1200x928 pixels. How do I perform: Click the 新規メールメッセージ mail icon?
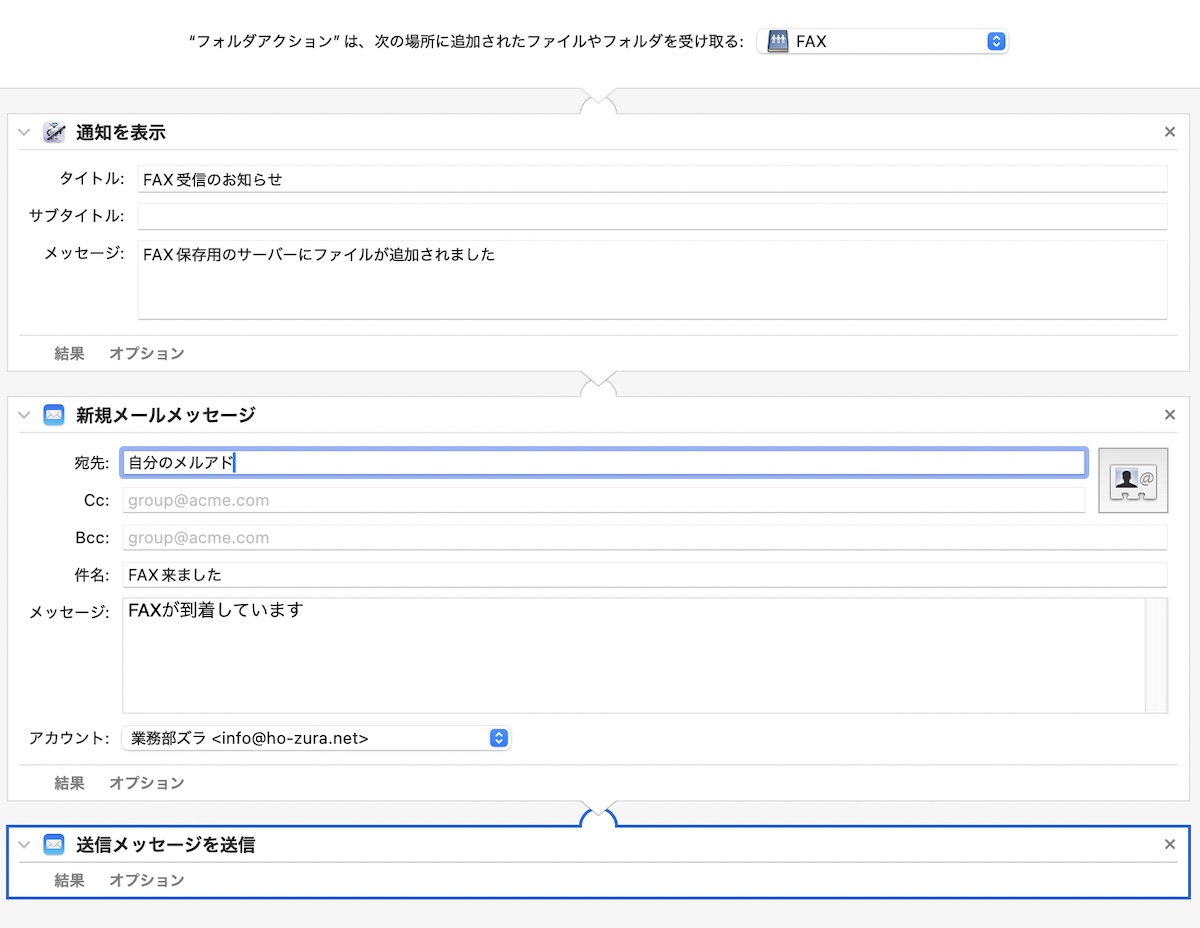[54, 415]
